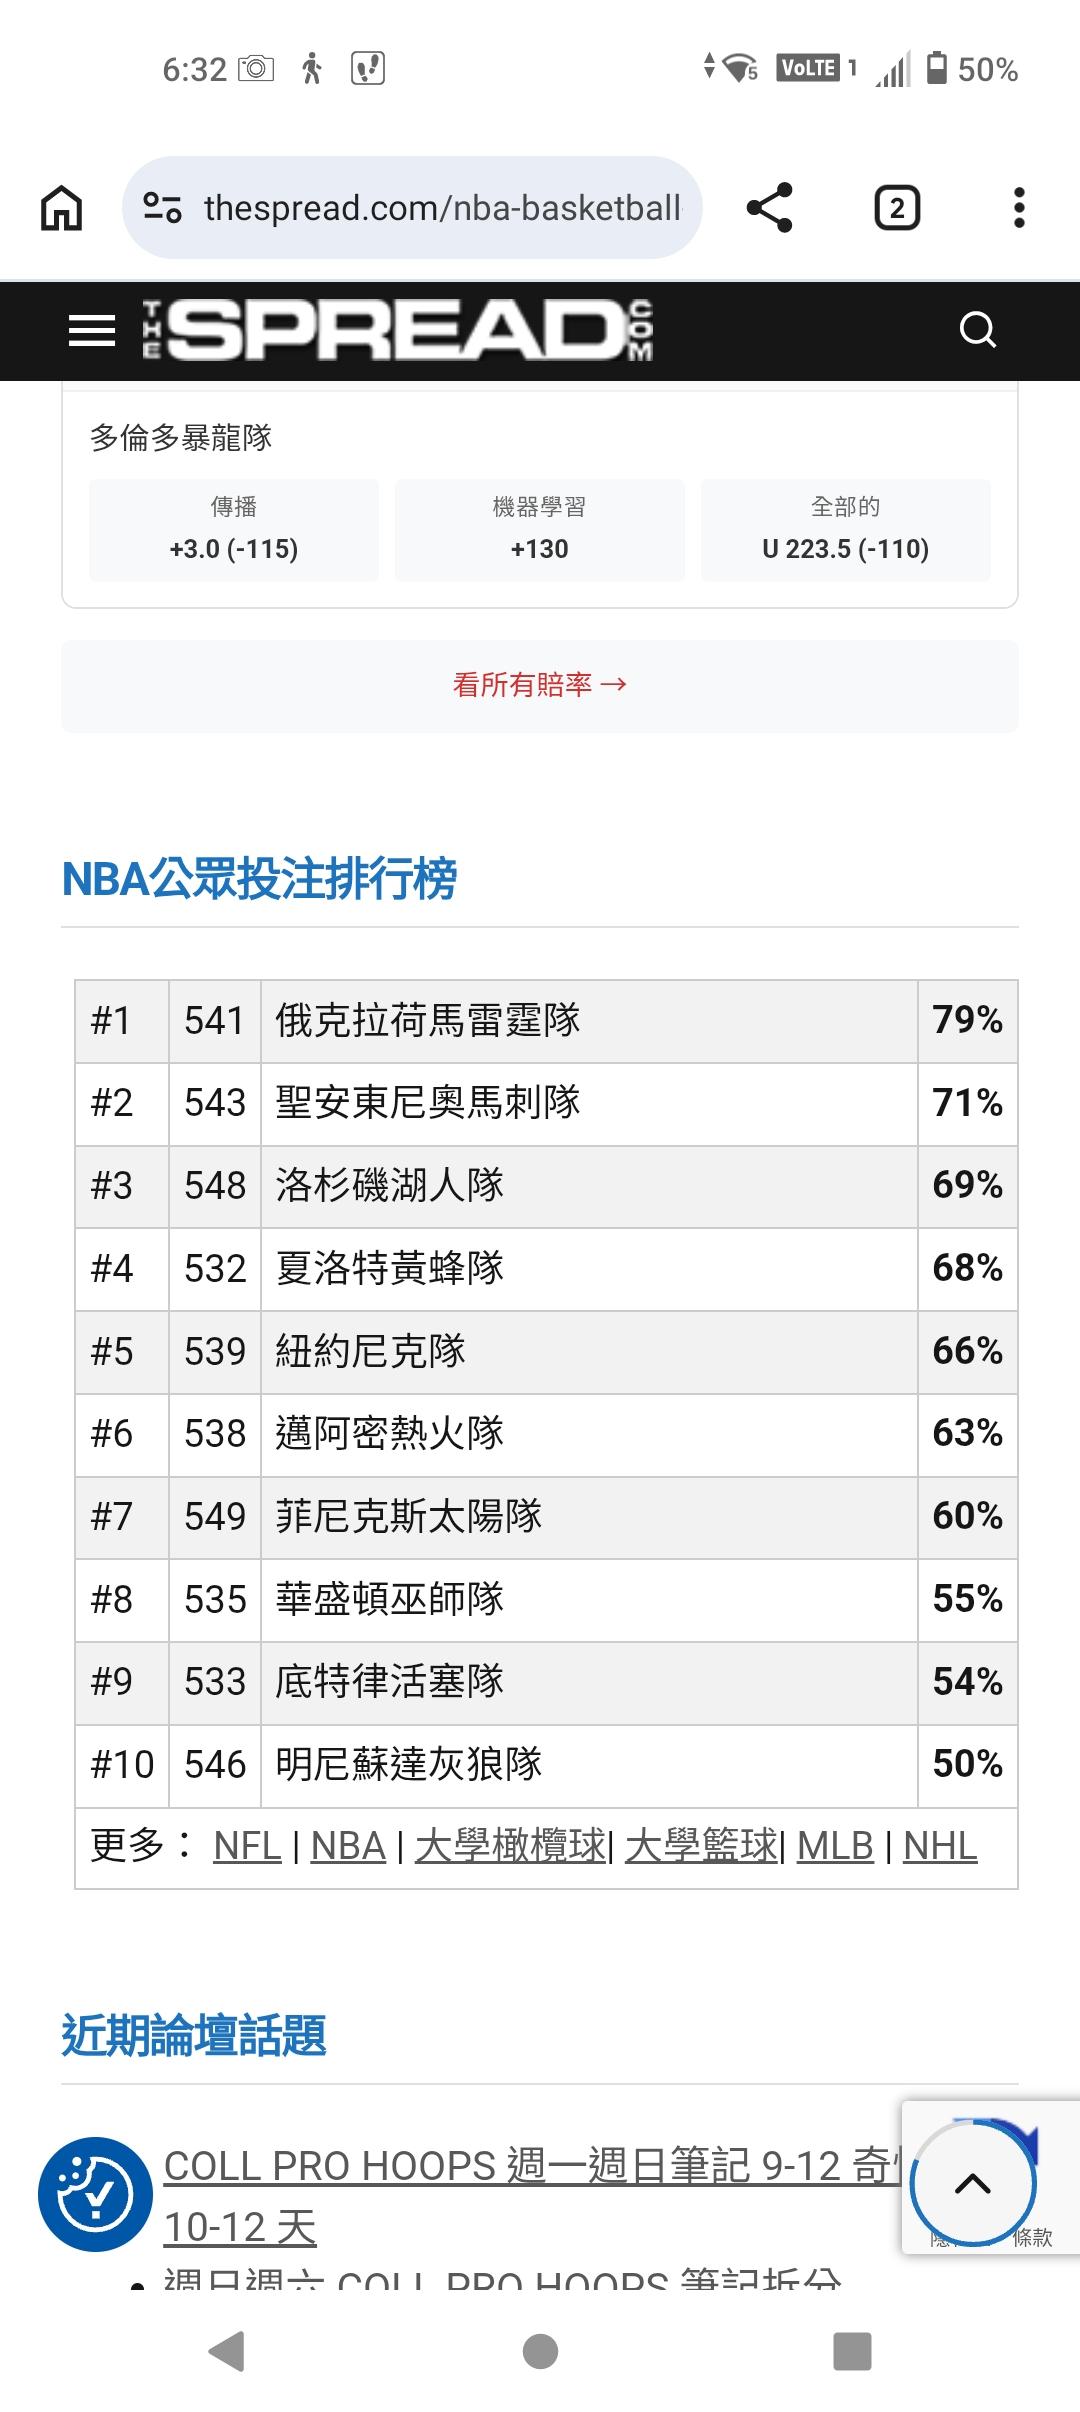Open the tab switcher showing 2 tabs
The image size is (1080, 2412).
897,208
